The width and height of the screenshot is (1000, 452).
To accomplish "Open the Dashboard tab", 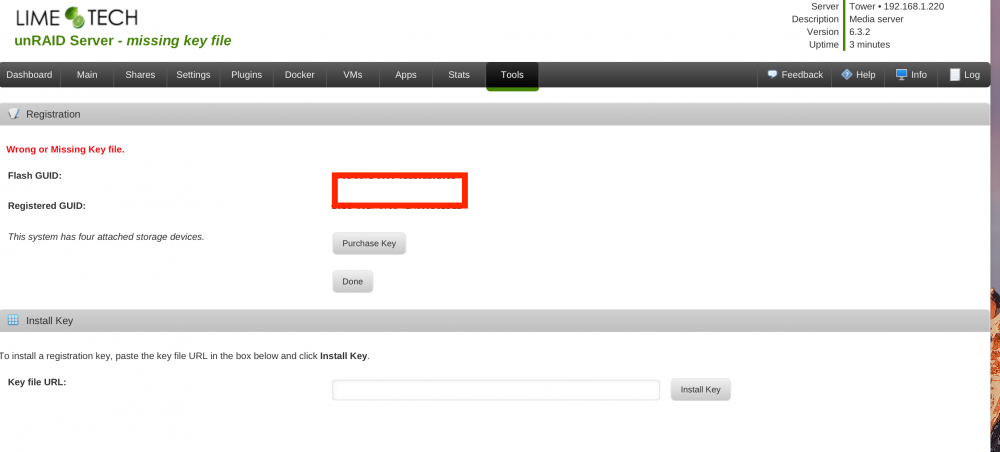I will pyautogui.click(x=29, y=75).
